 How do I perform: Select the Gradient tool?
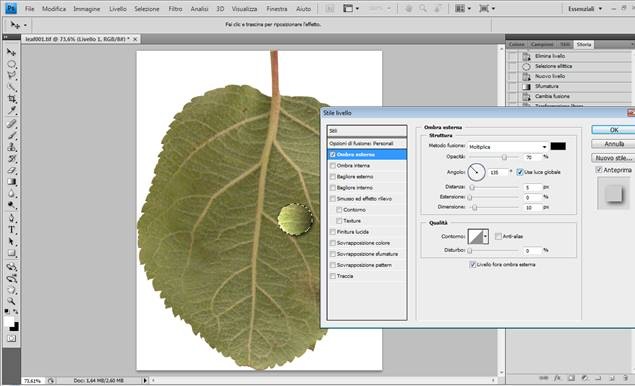coord(11,182)
